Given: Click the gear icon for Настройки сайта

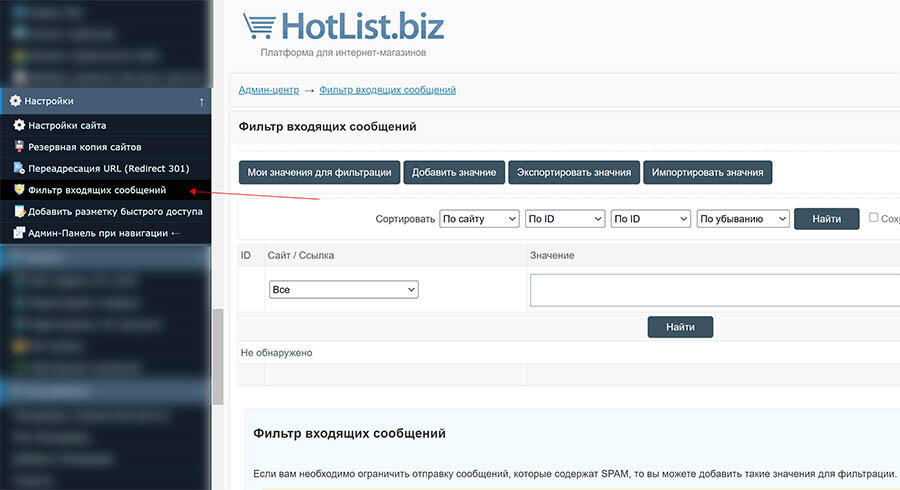Looking at the screenshot, I should click(x=19, y=126).
